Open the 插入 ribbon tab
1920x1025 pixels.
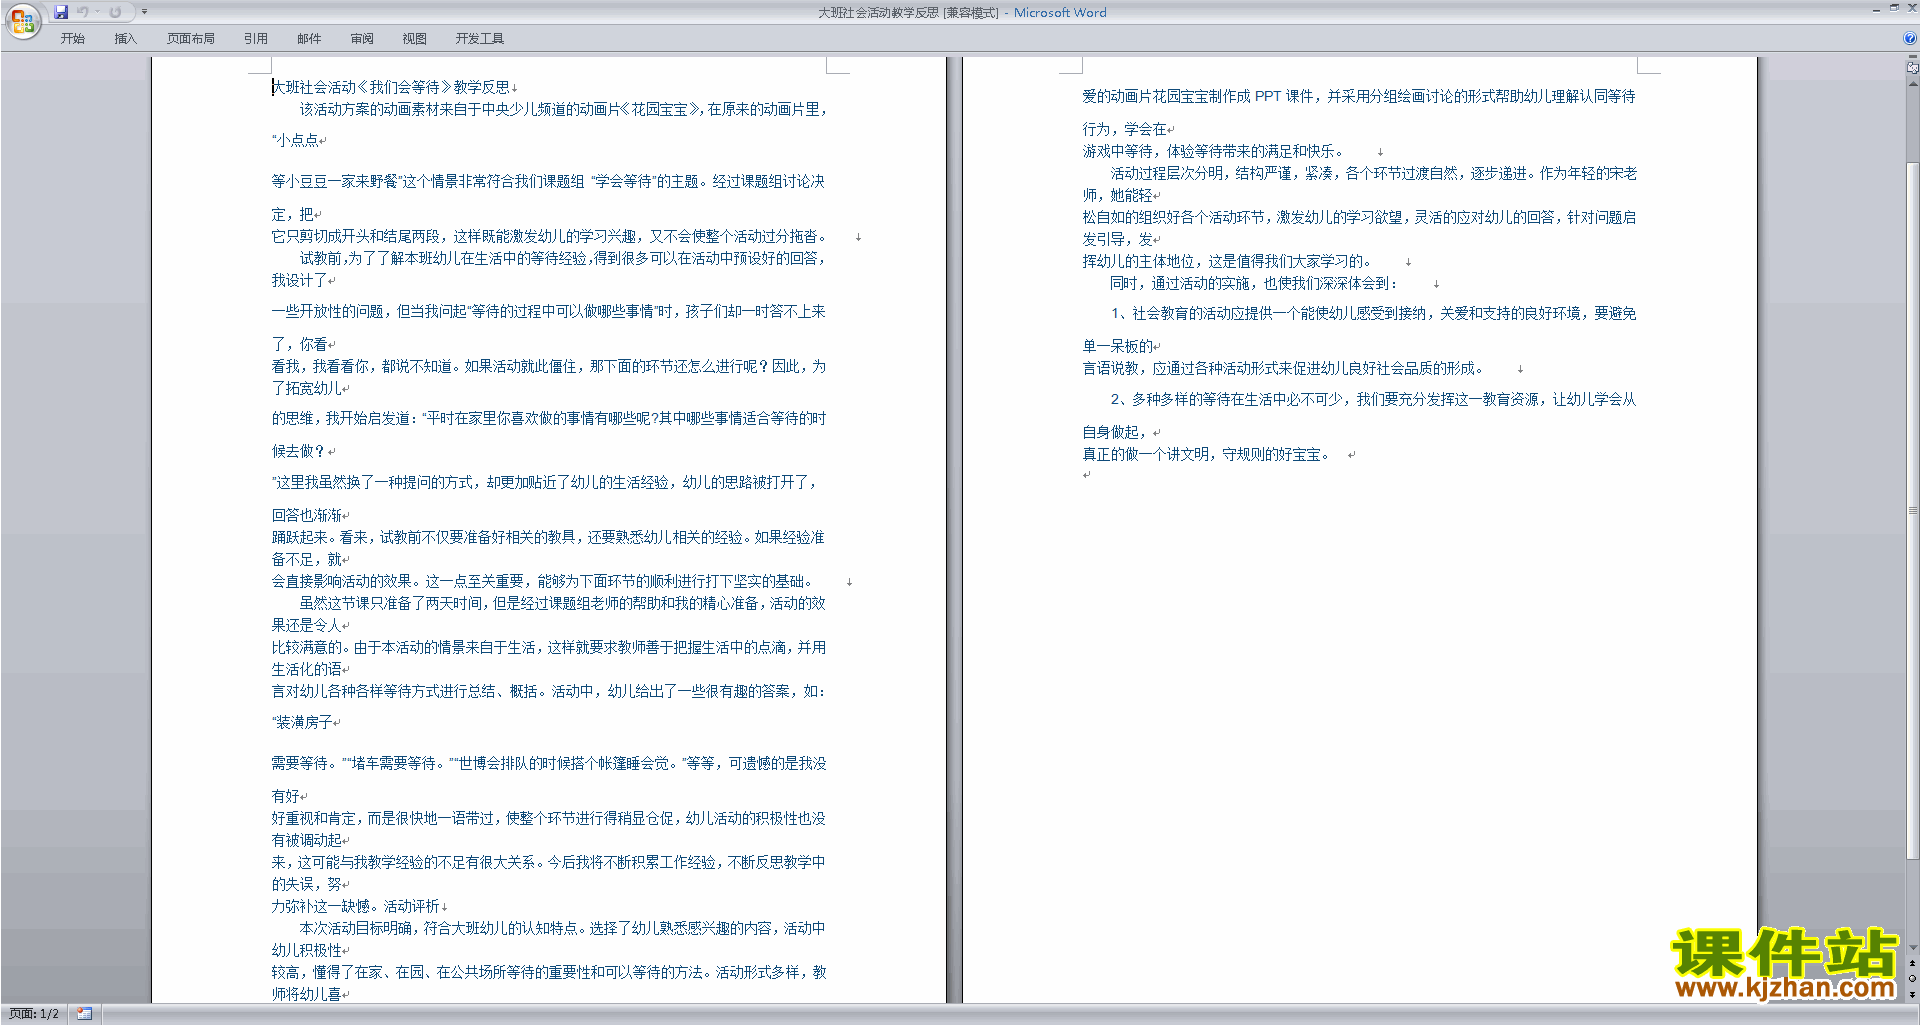125,39
